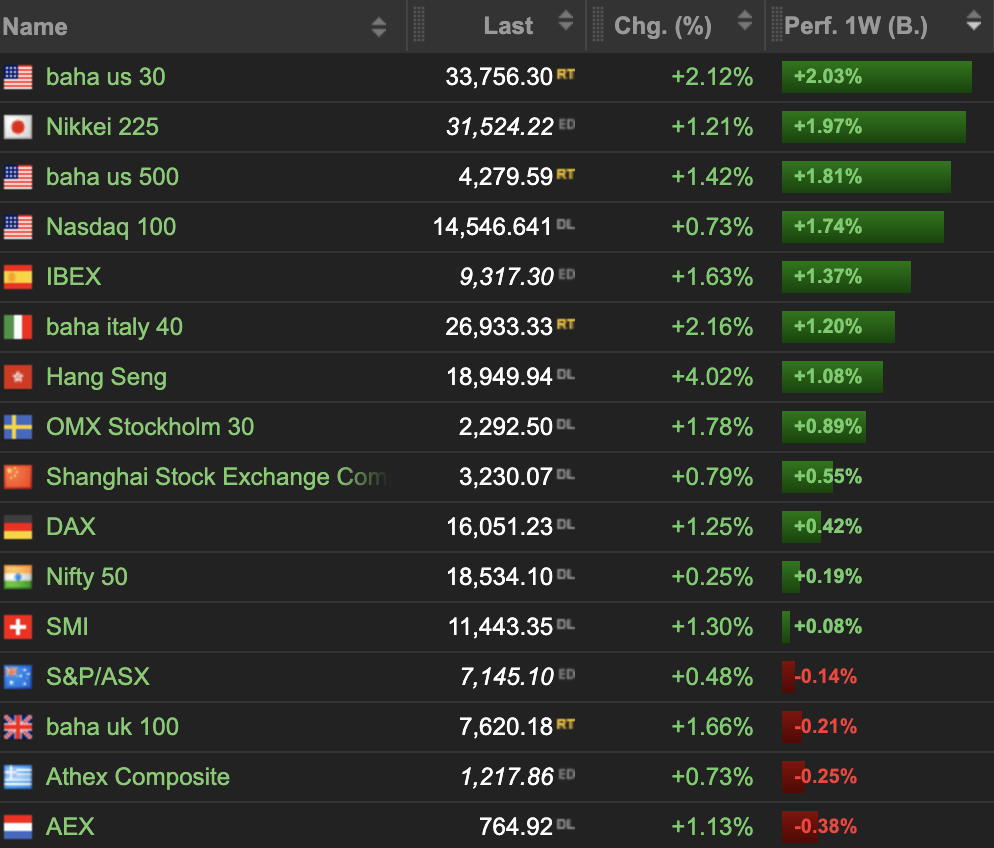Select the last price 16,051.23

(x=500, y=527)
